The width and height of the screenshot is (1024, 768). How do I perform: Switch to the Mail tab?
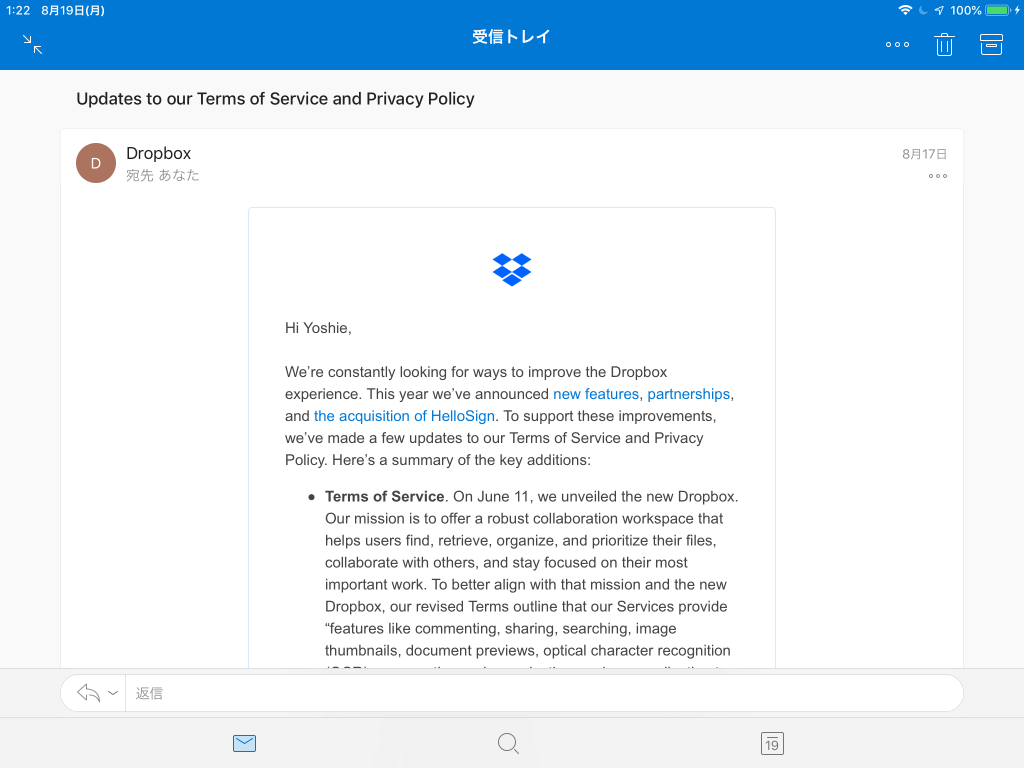coord(244,743)
